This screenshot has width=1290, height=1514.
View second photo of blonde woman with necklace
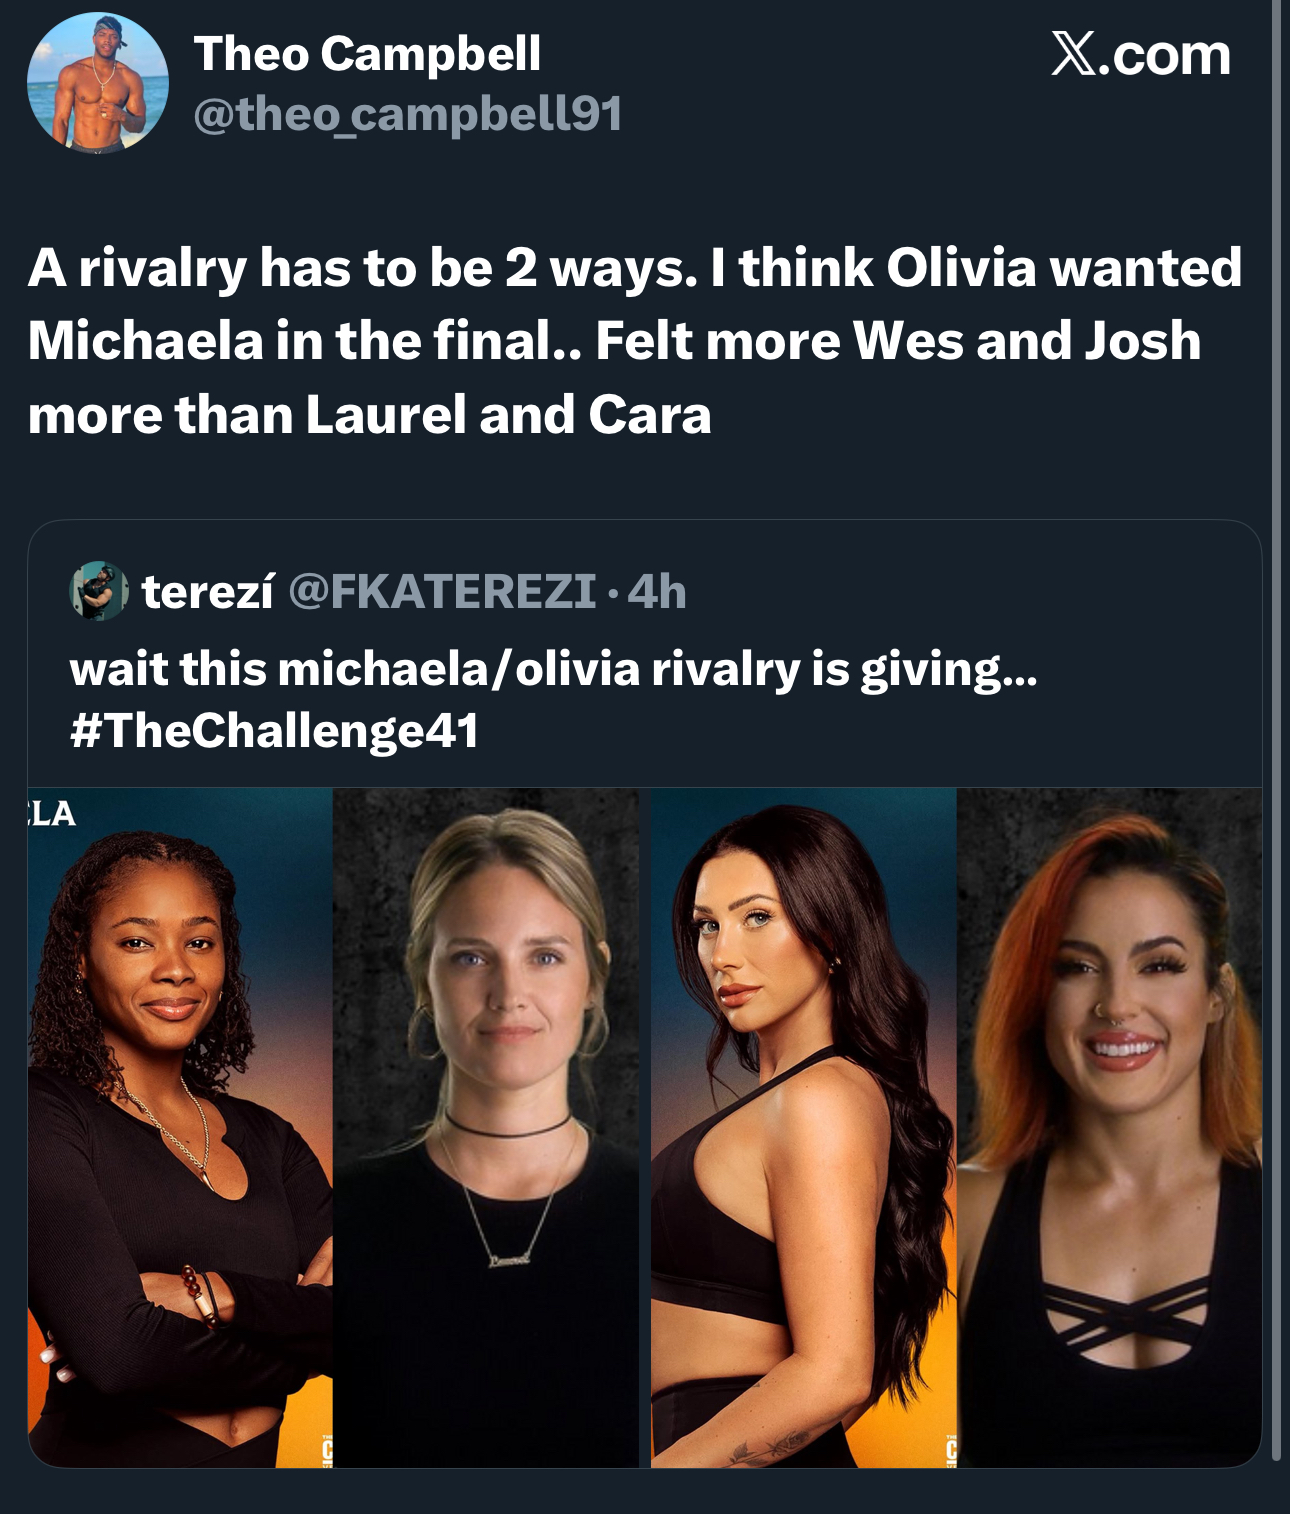(x=485, y=1127)
